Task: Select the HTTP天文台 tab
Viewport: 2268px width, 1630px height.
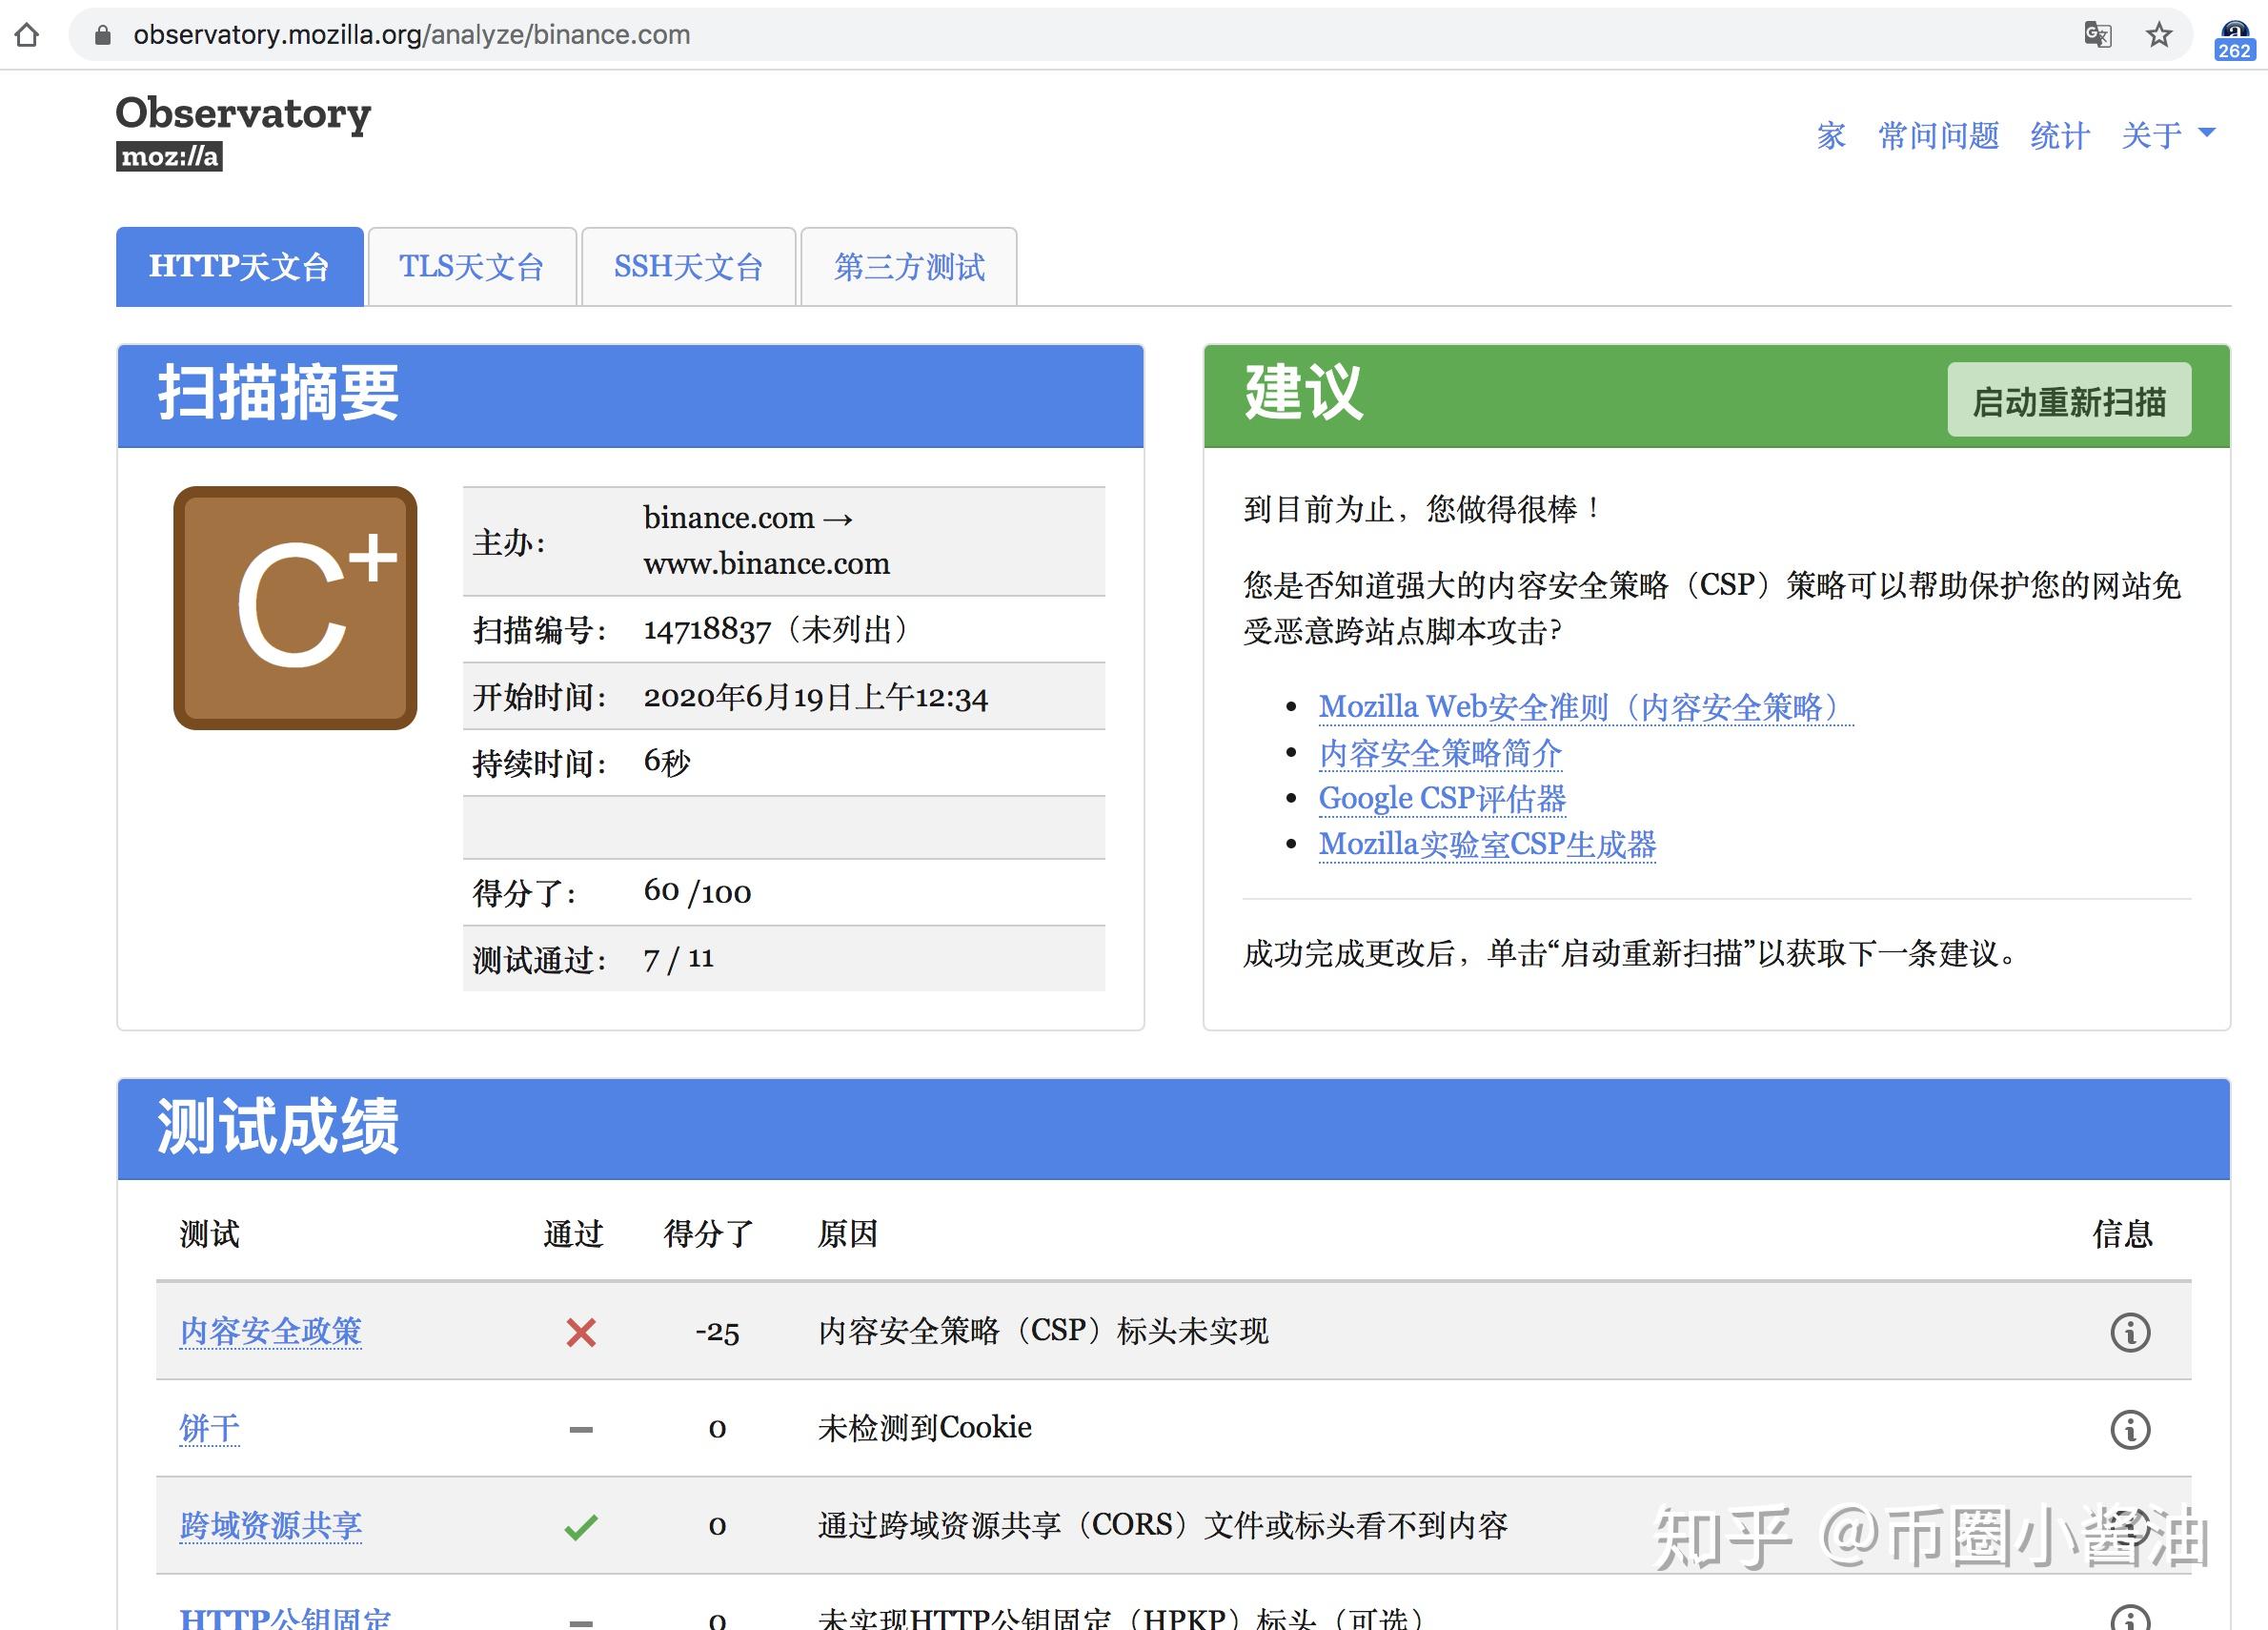Action: click(240, 266)
